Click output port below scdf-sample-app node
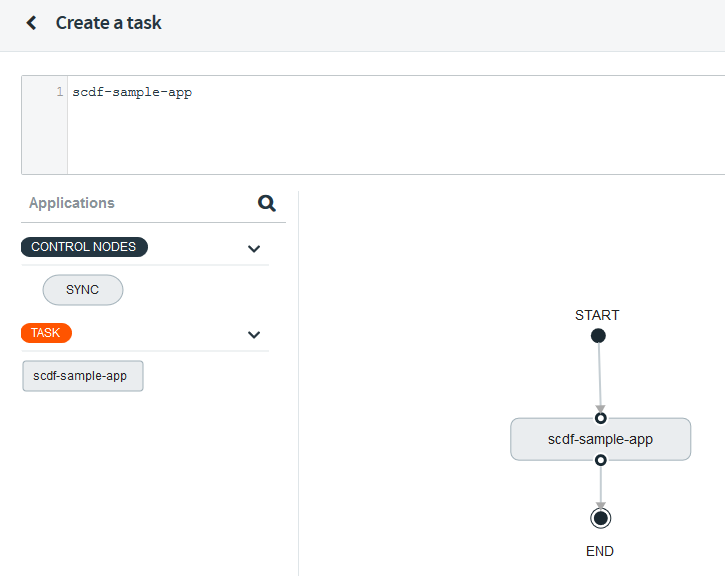This screenshot has width=725, height=576. pyautogui.click(x=600, y=460)
